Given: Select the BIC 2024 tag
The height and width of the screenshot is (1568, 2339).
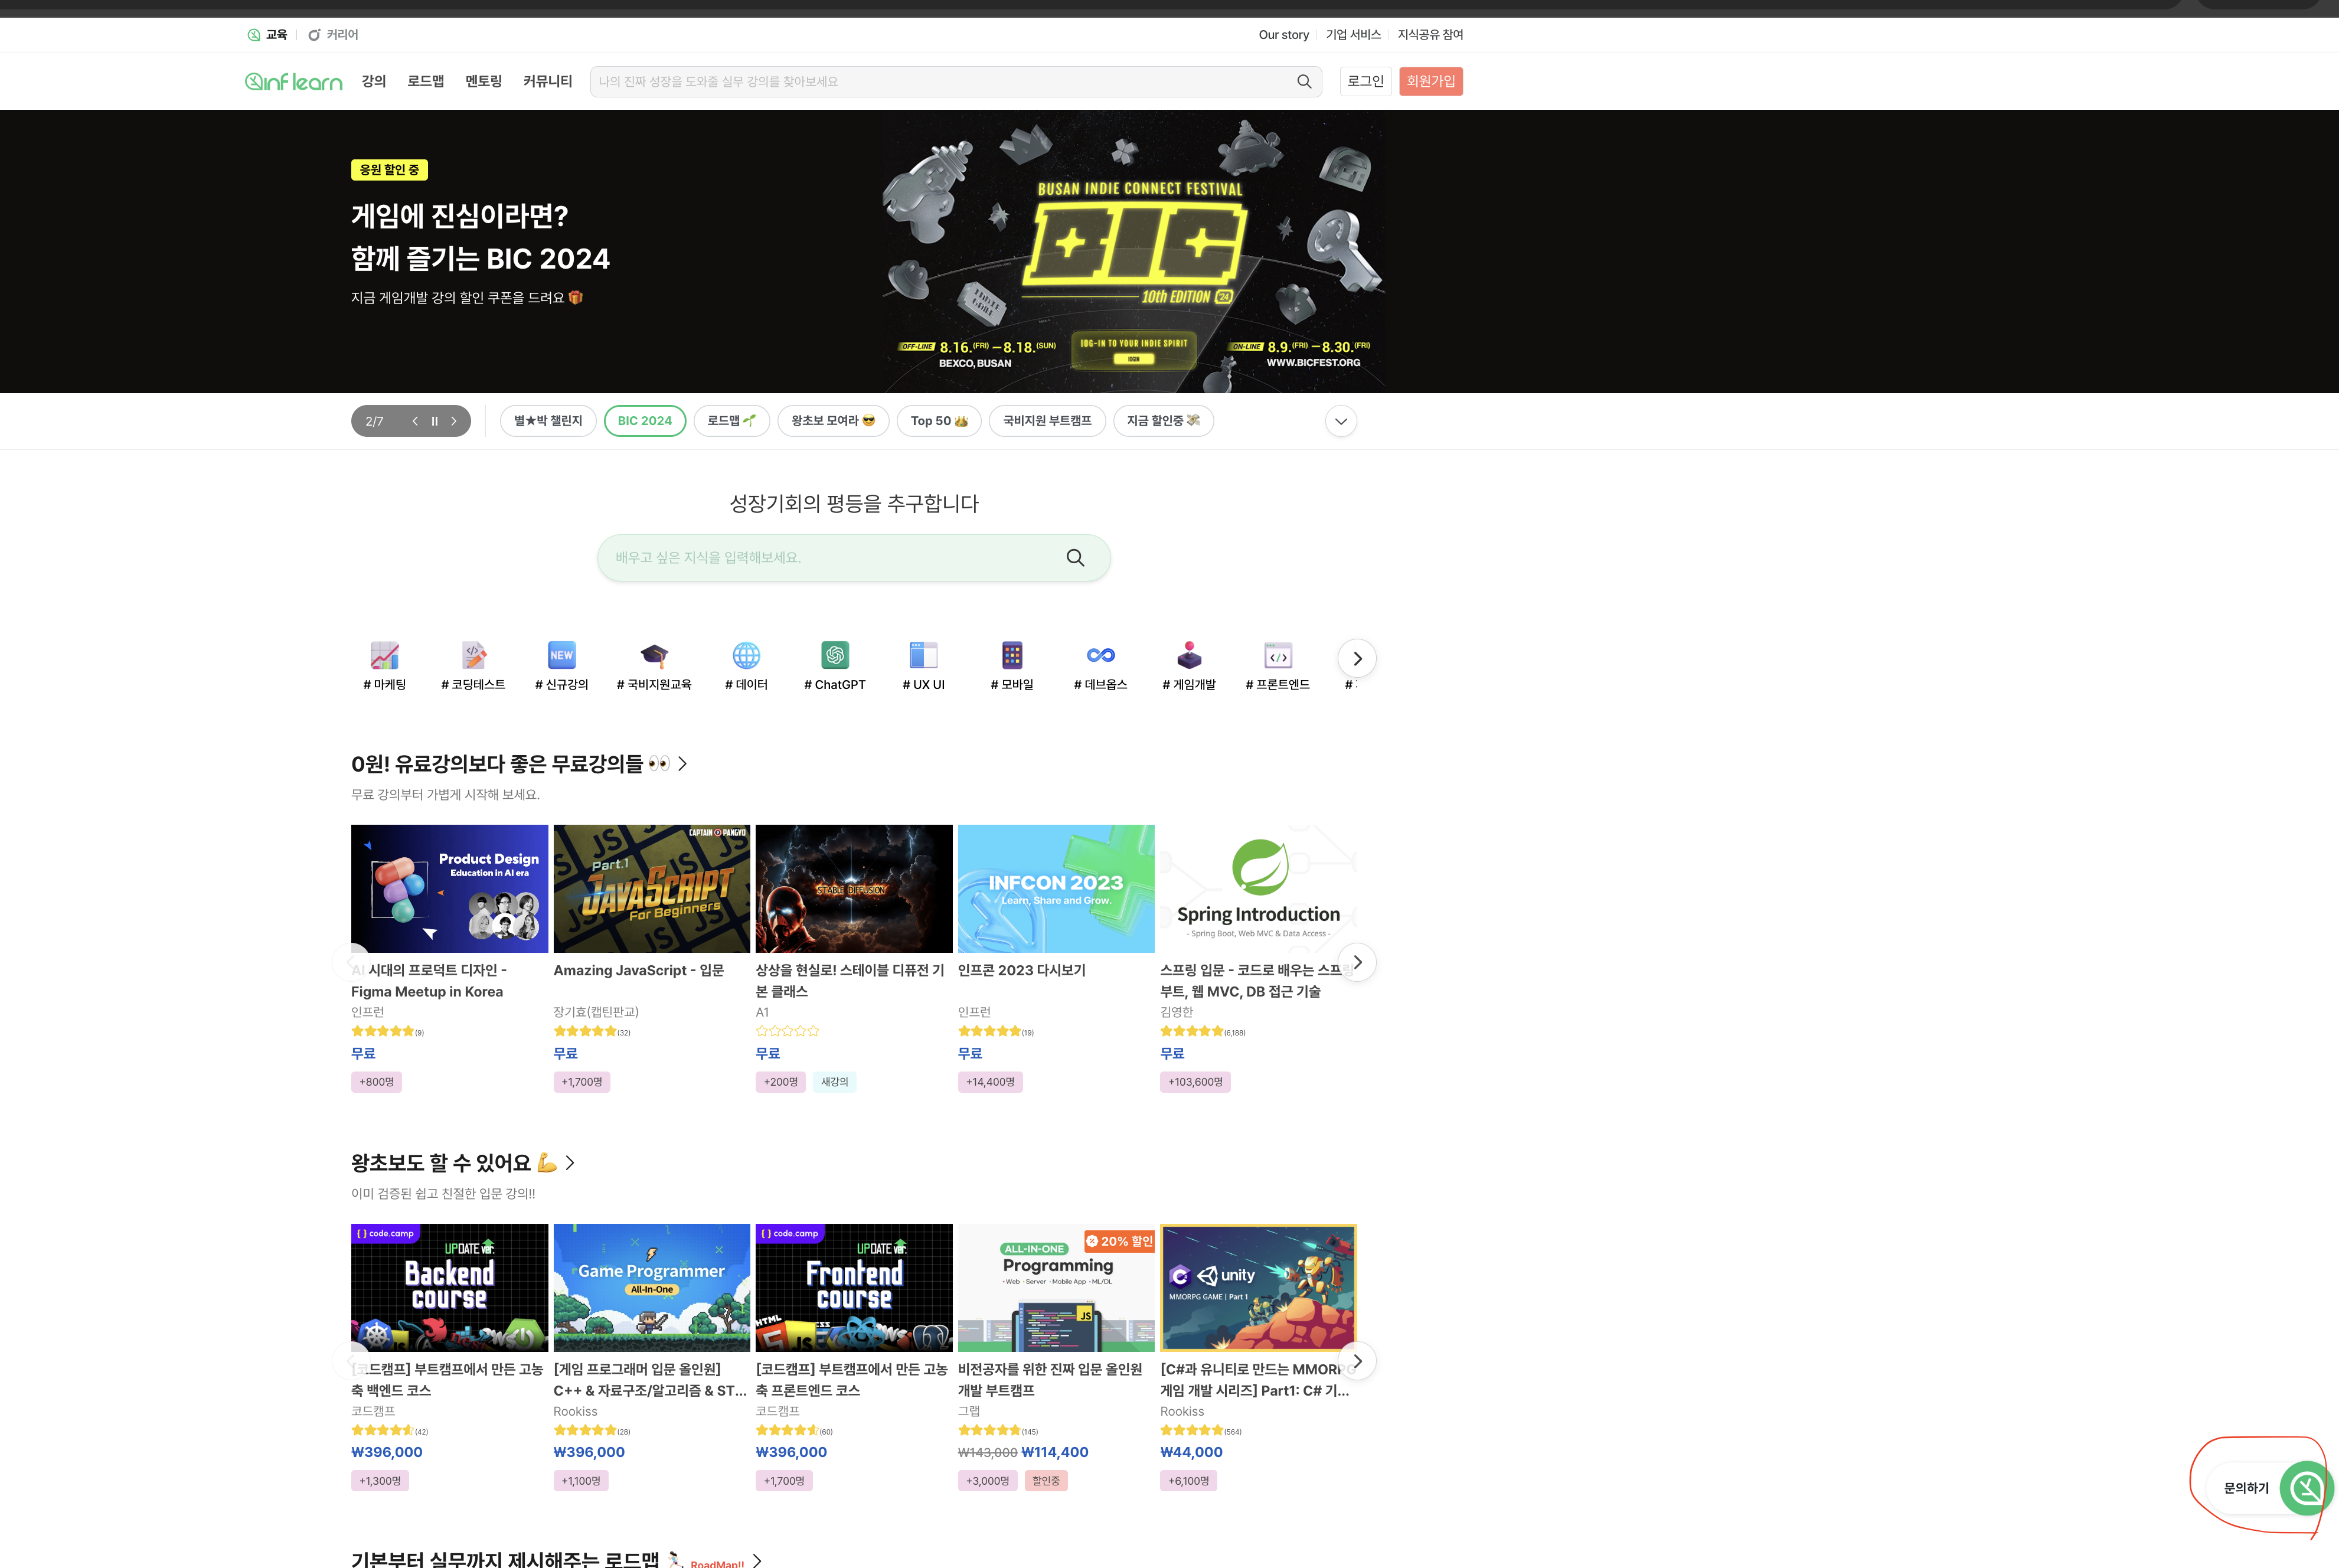Looking at the screenshot, I should click(x=645, y=421).
